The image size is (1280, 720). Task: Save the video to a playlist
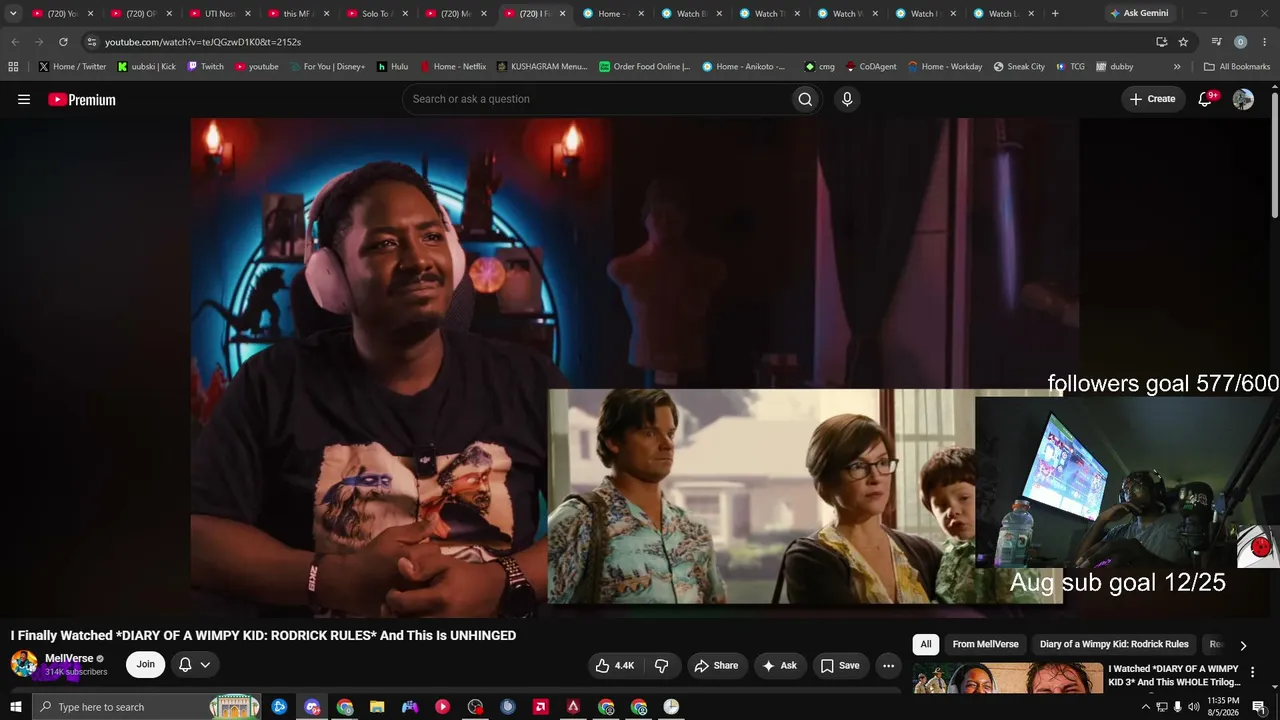pyautogui.click(x=840, y=665)
